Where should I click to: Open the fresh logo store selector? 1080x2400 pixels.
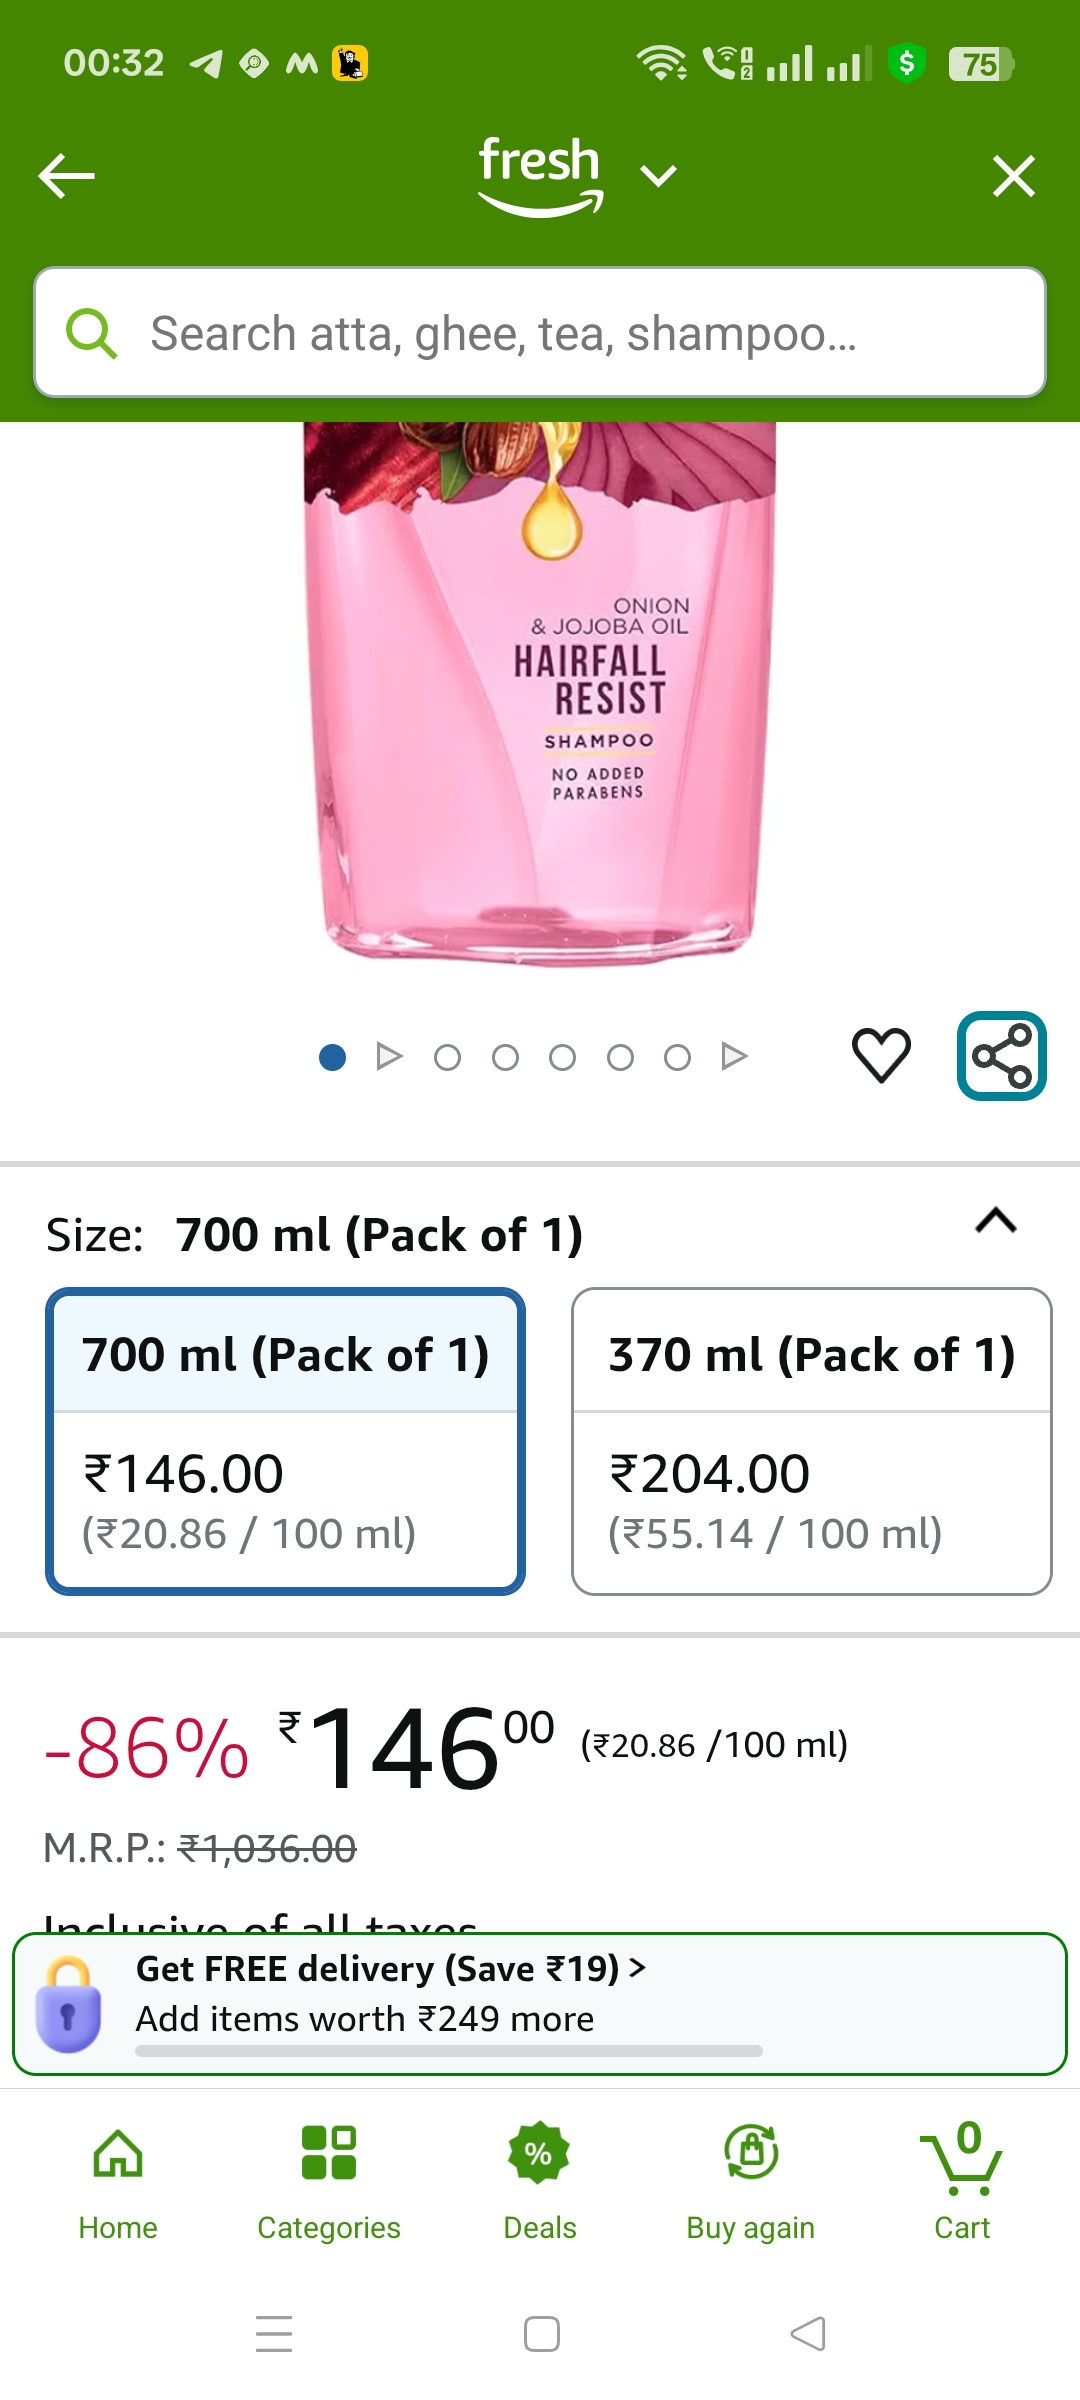point(540,174)
